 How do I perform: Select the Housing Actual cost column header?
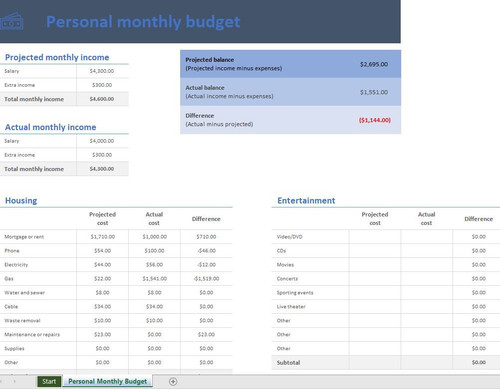(154, 219)
